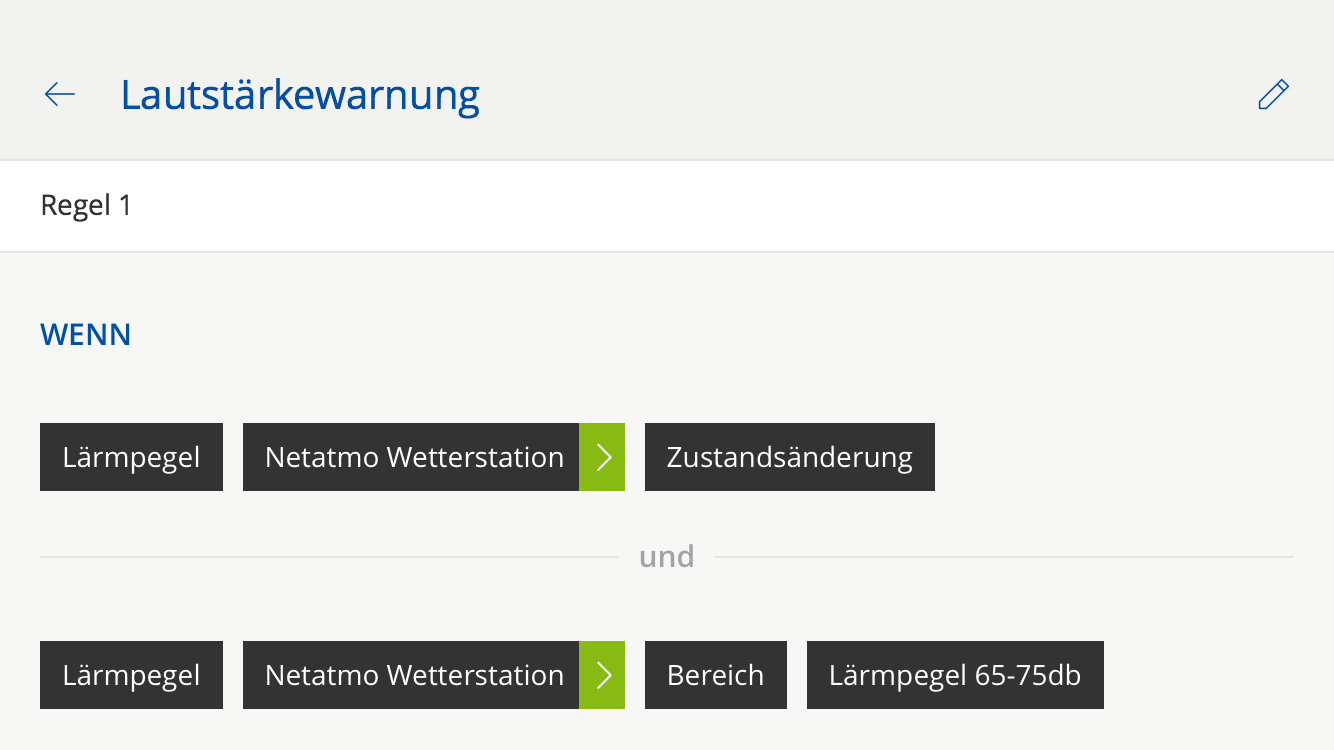Open Lärmpegel chip in second condition

(x=131, y=675)
